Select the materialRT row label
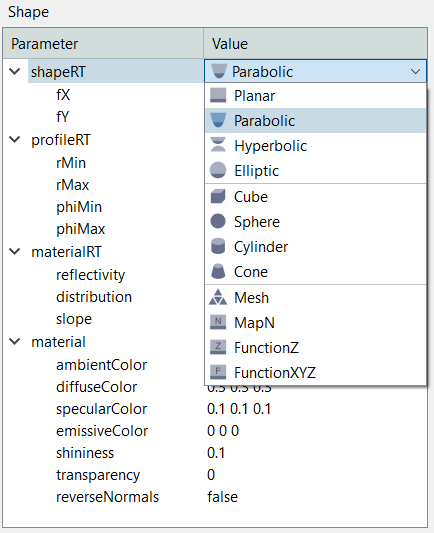 pyautogui.click(x=66, y=252)
